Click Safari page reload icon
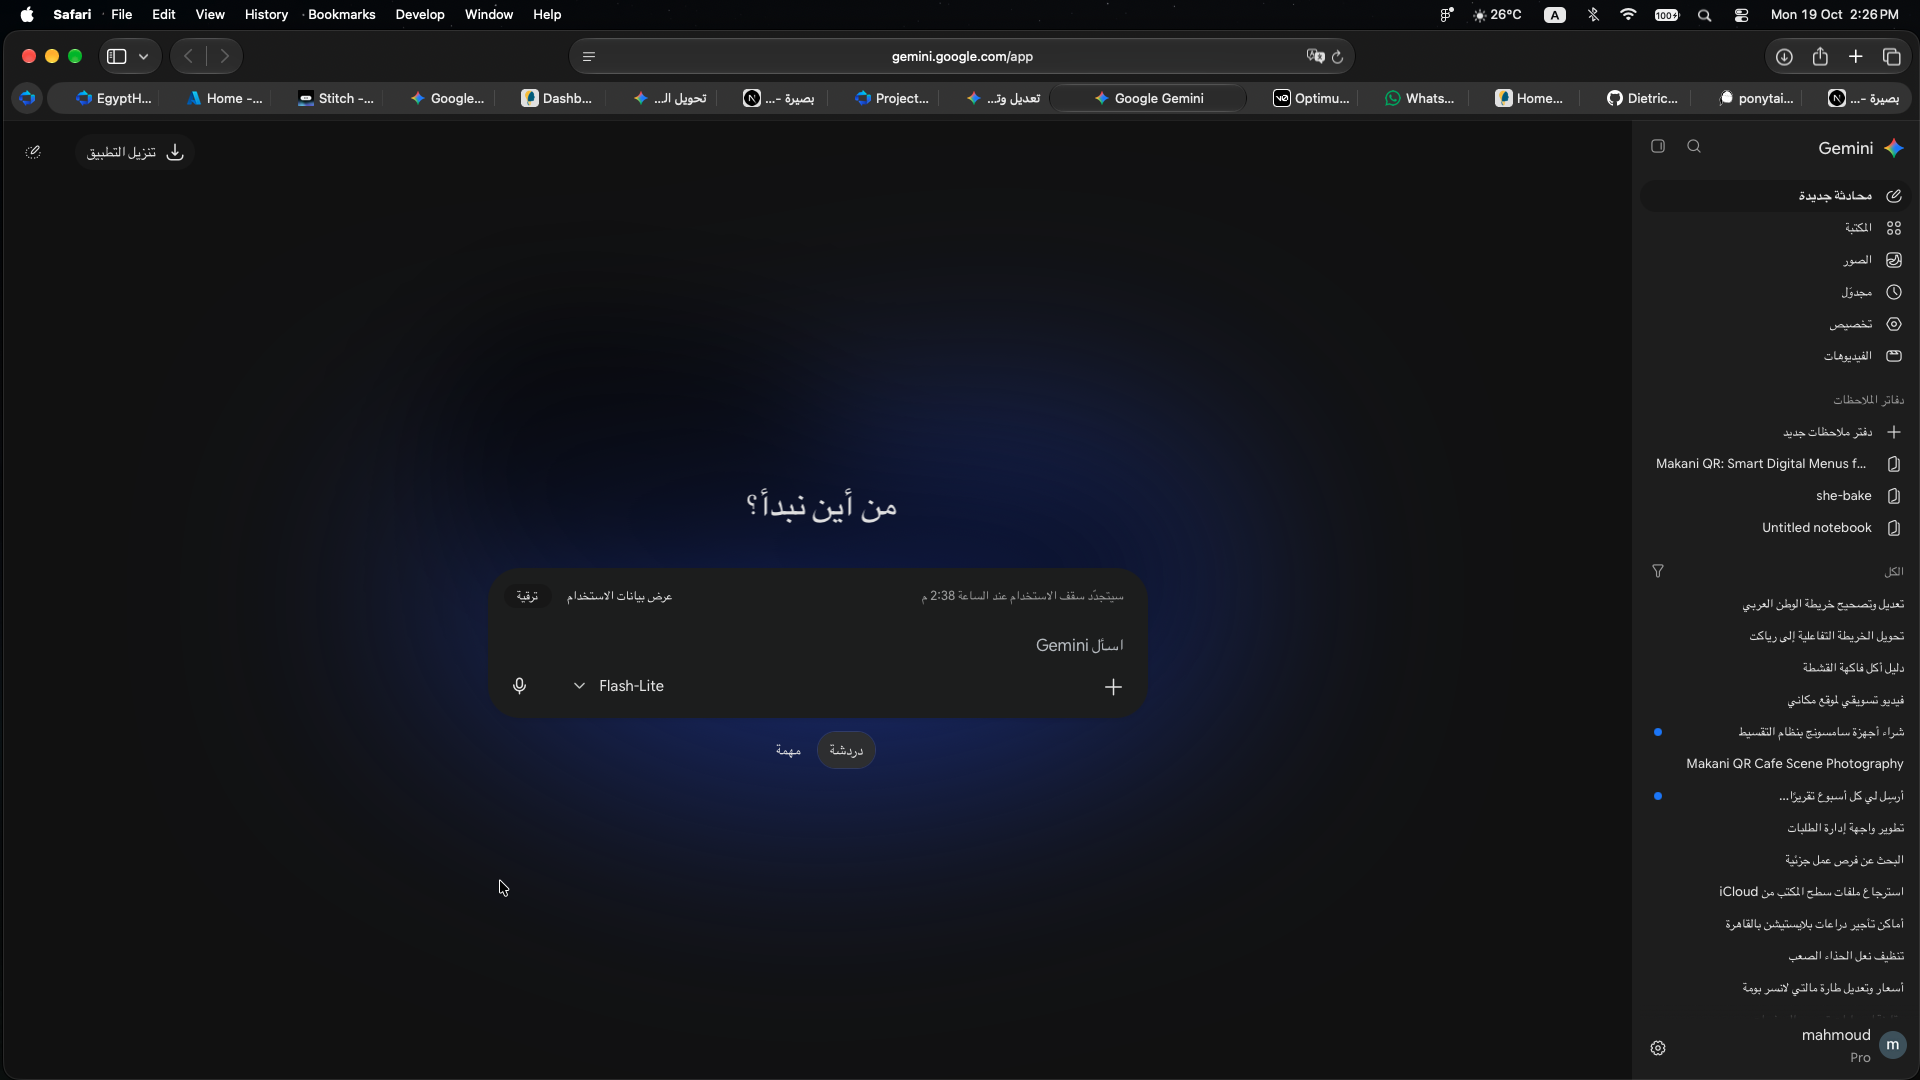 pyautogui.click(x=1337, y=57)
